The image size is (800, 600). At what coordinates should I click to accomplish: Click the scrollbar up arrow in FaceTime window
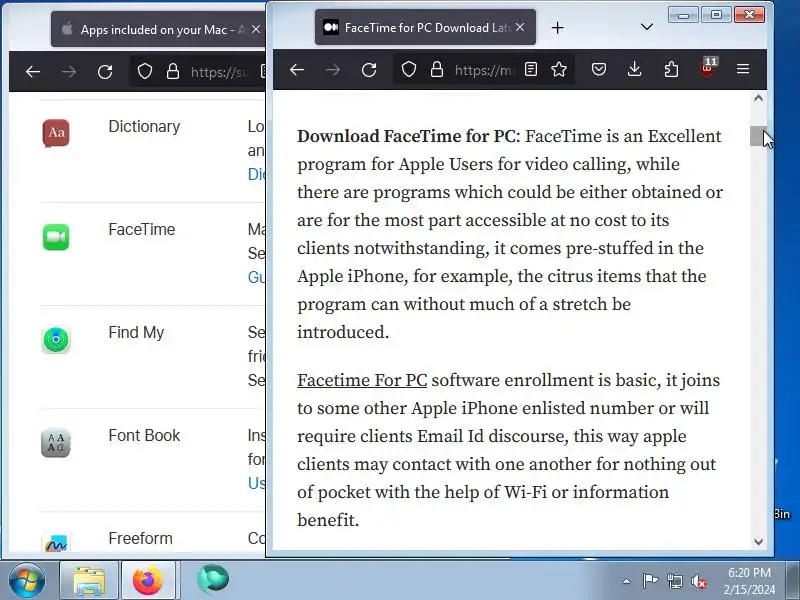(x=758, y=98)
